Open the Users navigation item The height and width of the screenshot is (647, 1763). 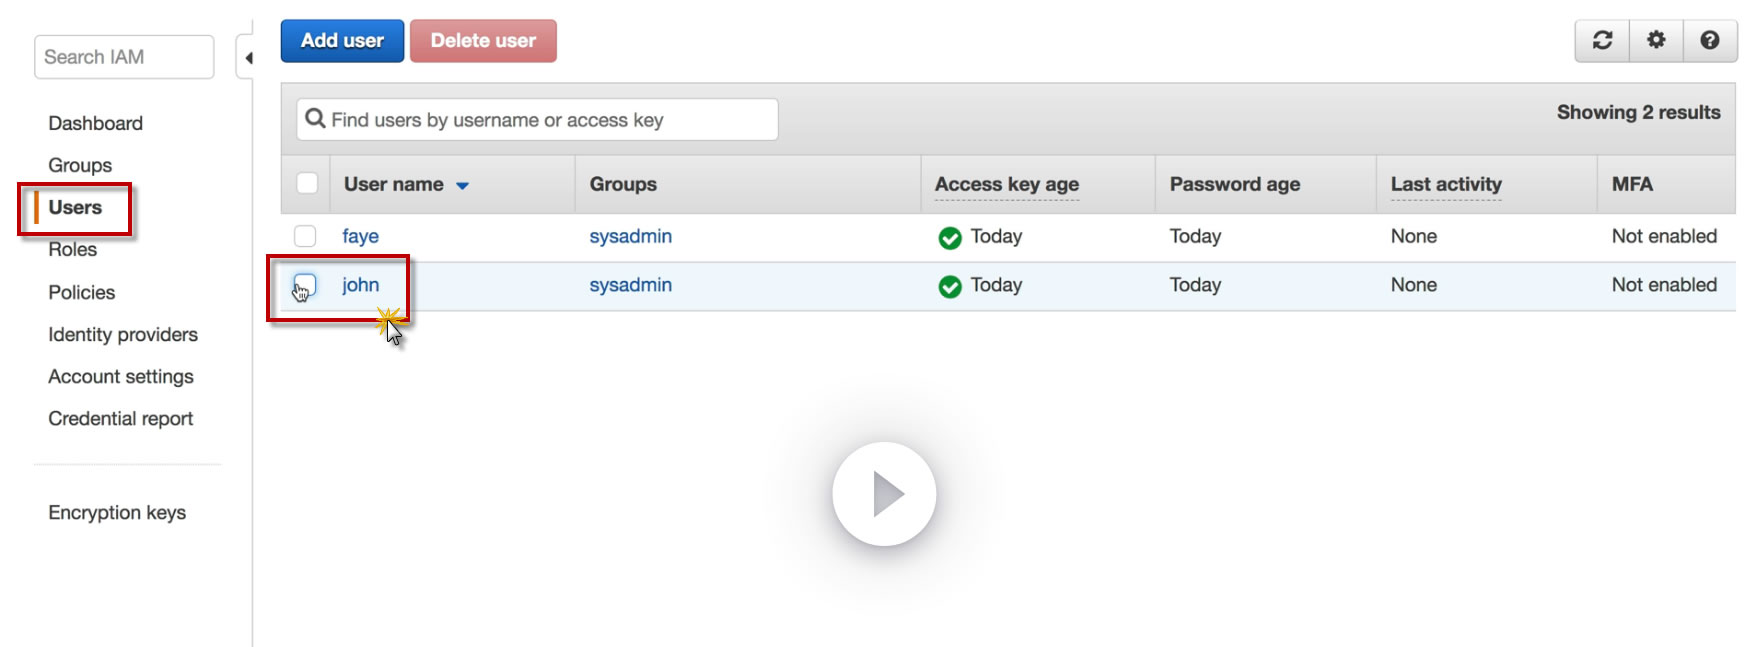point(75,207)
